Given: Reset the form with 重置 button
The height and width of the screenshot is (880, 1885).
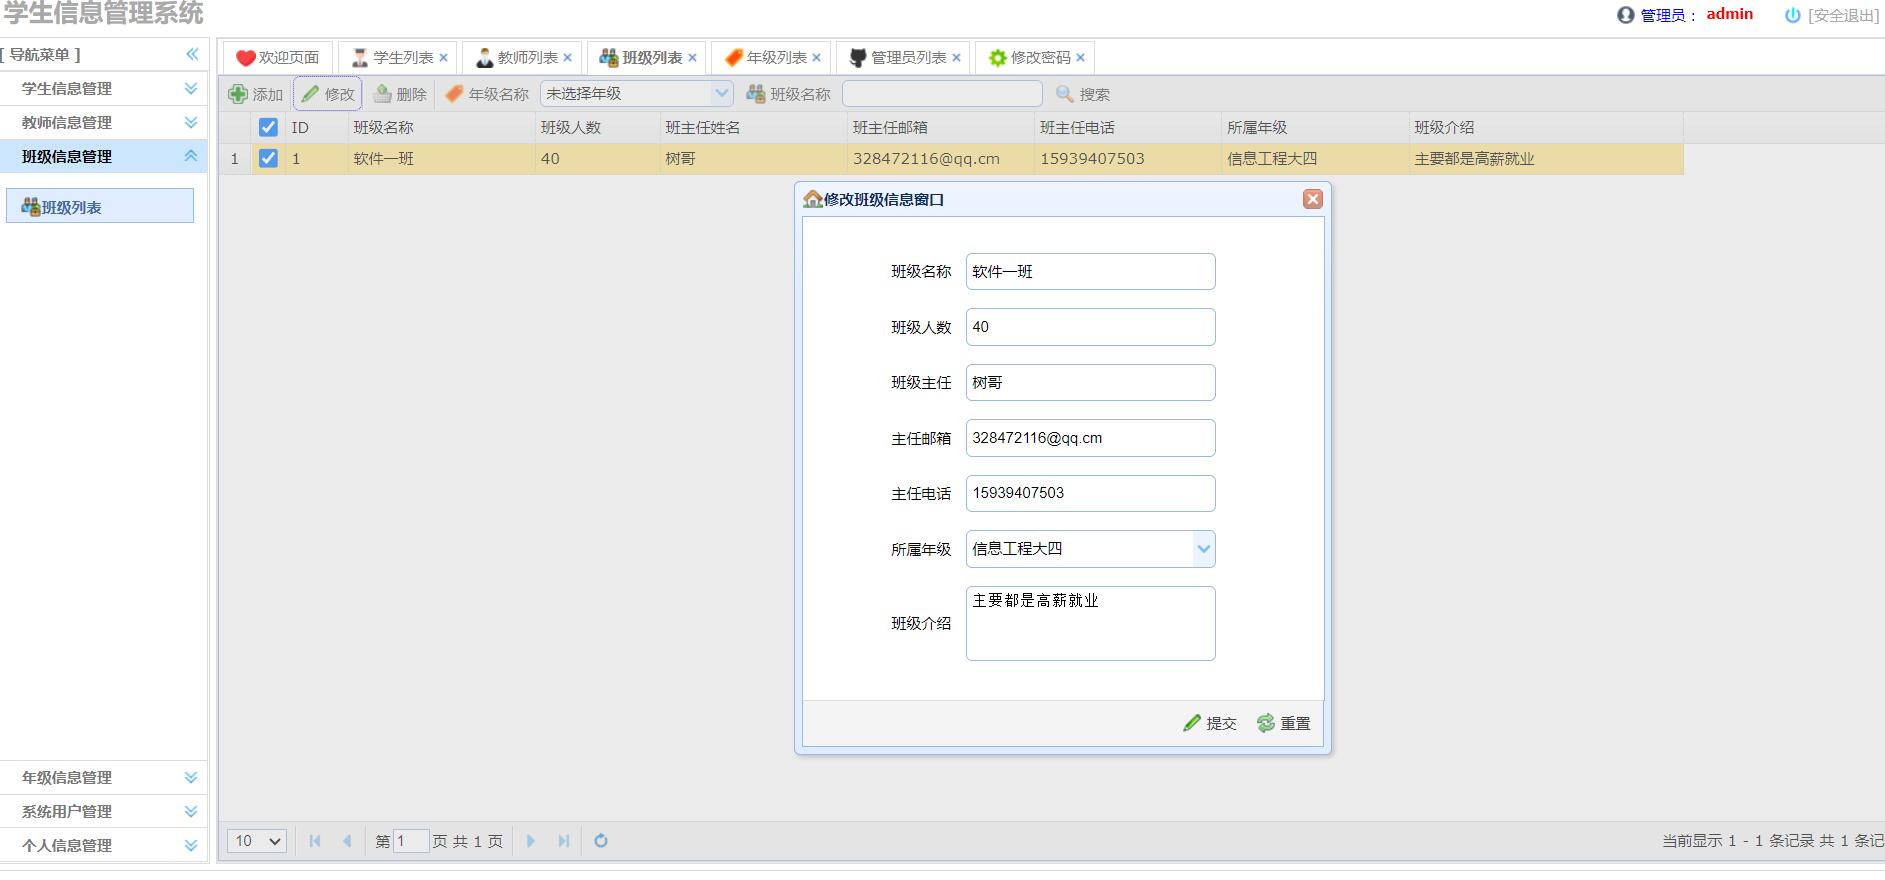Looking at the screenshot, I should tap(1284, 723).
